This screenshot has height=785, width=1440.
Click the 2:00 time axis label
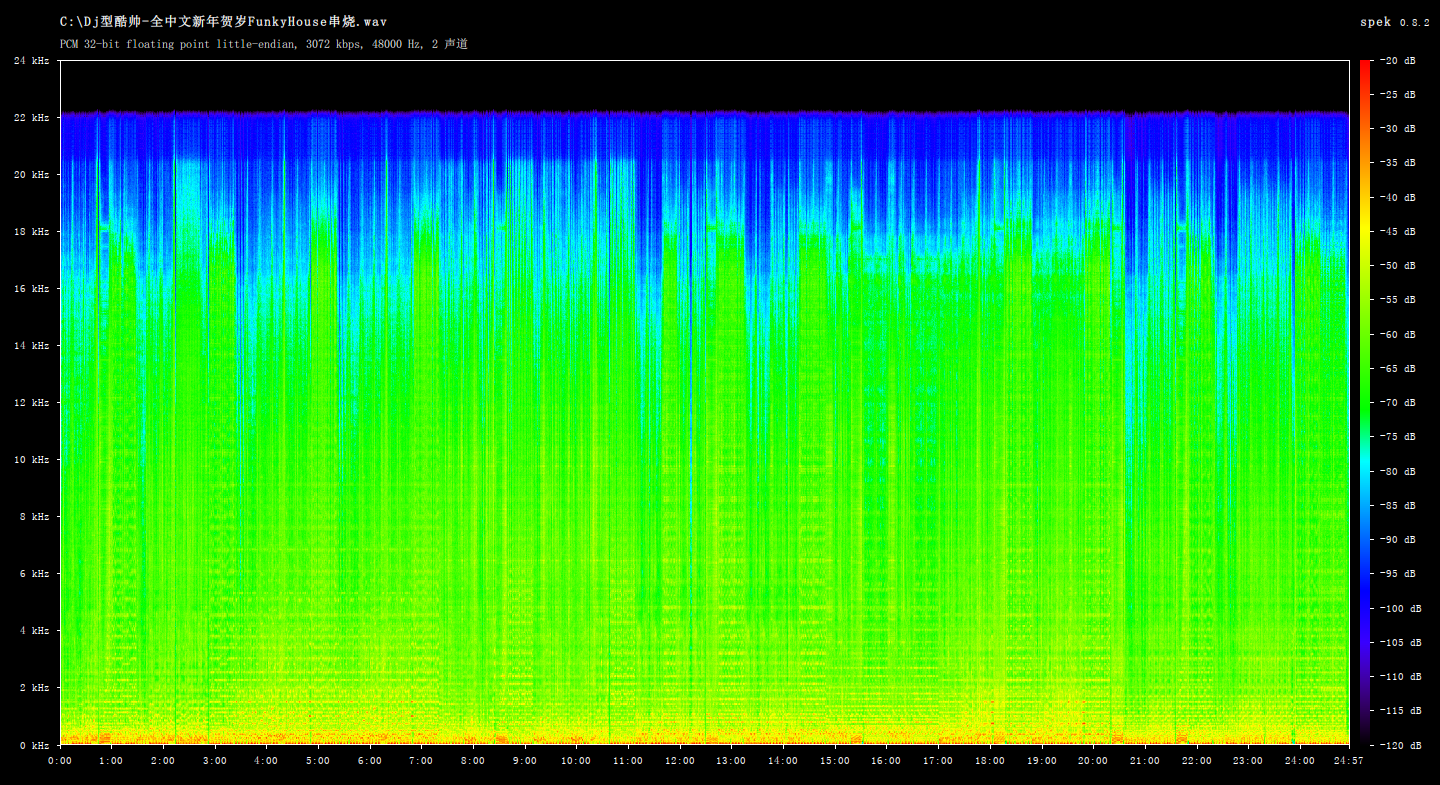pyautogui.click(x=163, y=761)
